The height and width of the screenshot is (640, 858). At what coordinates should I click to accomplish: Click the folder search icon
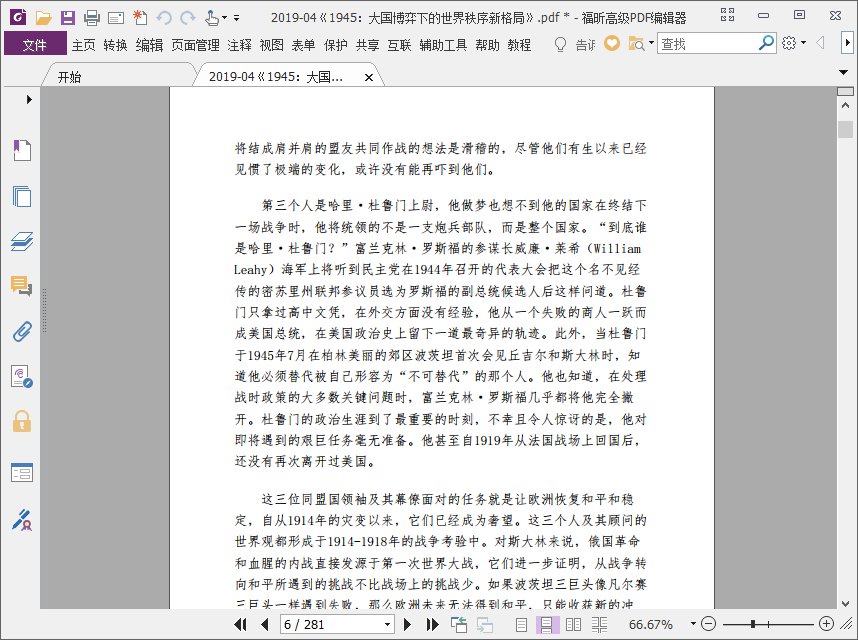coord(636,44)
